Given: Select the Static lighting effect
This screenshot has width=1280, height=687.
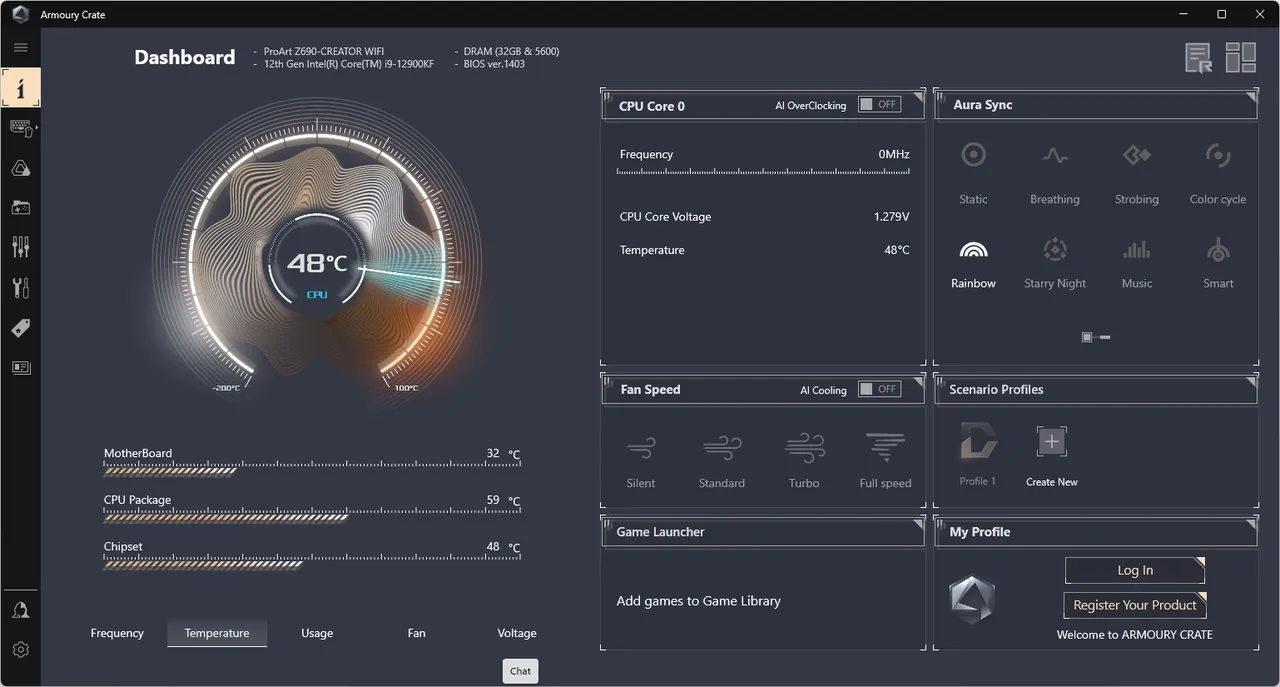Looking at the screenshot, I should (x=973, y=171).
